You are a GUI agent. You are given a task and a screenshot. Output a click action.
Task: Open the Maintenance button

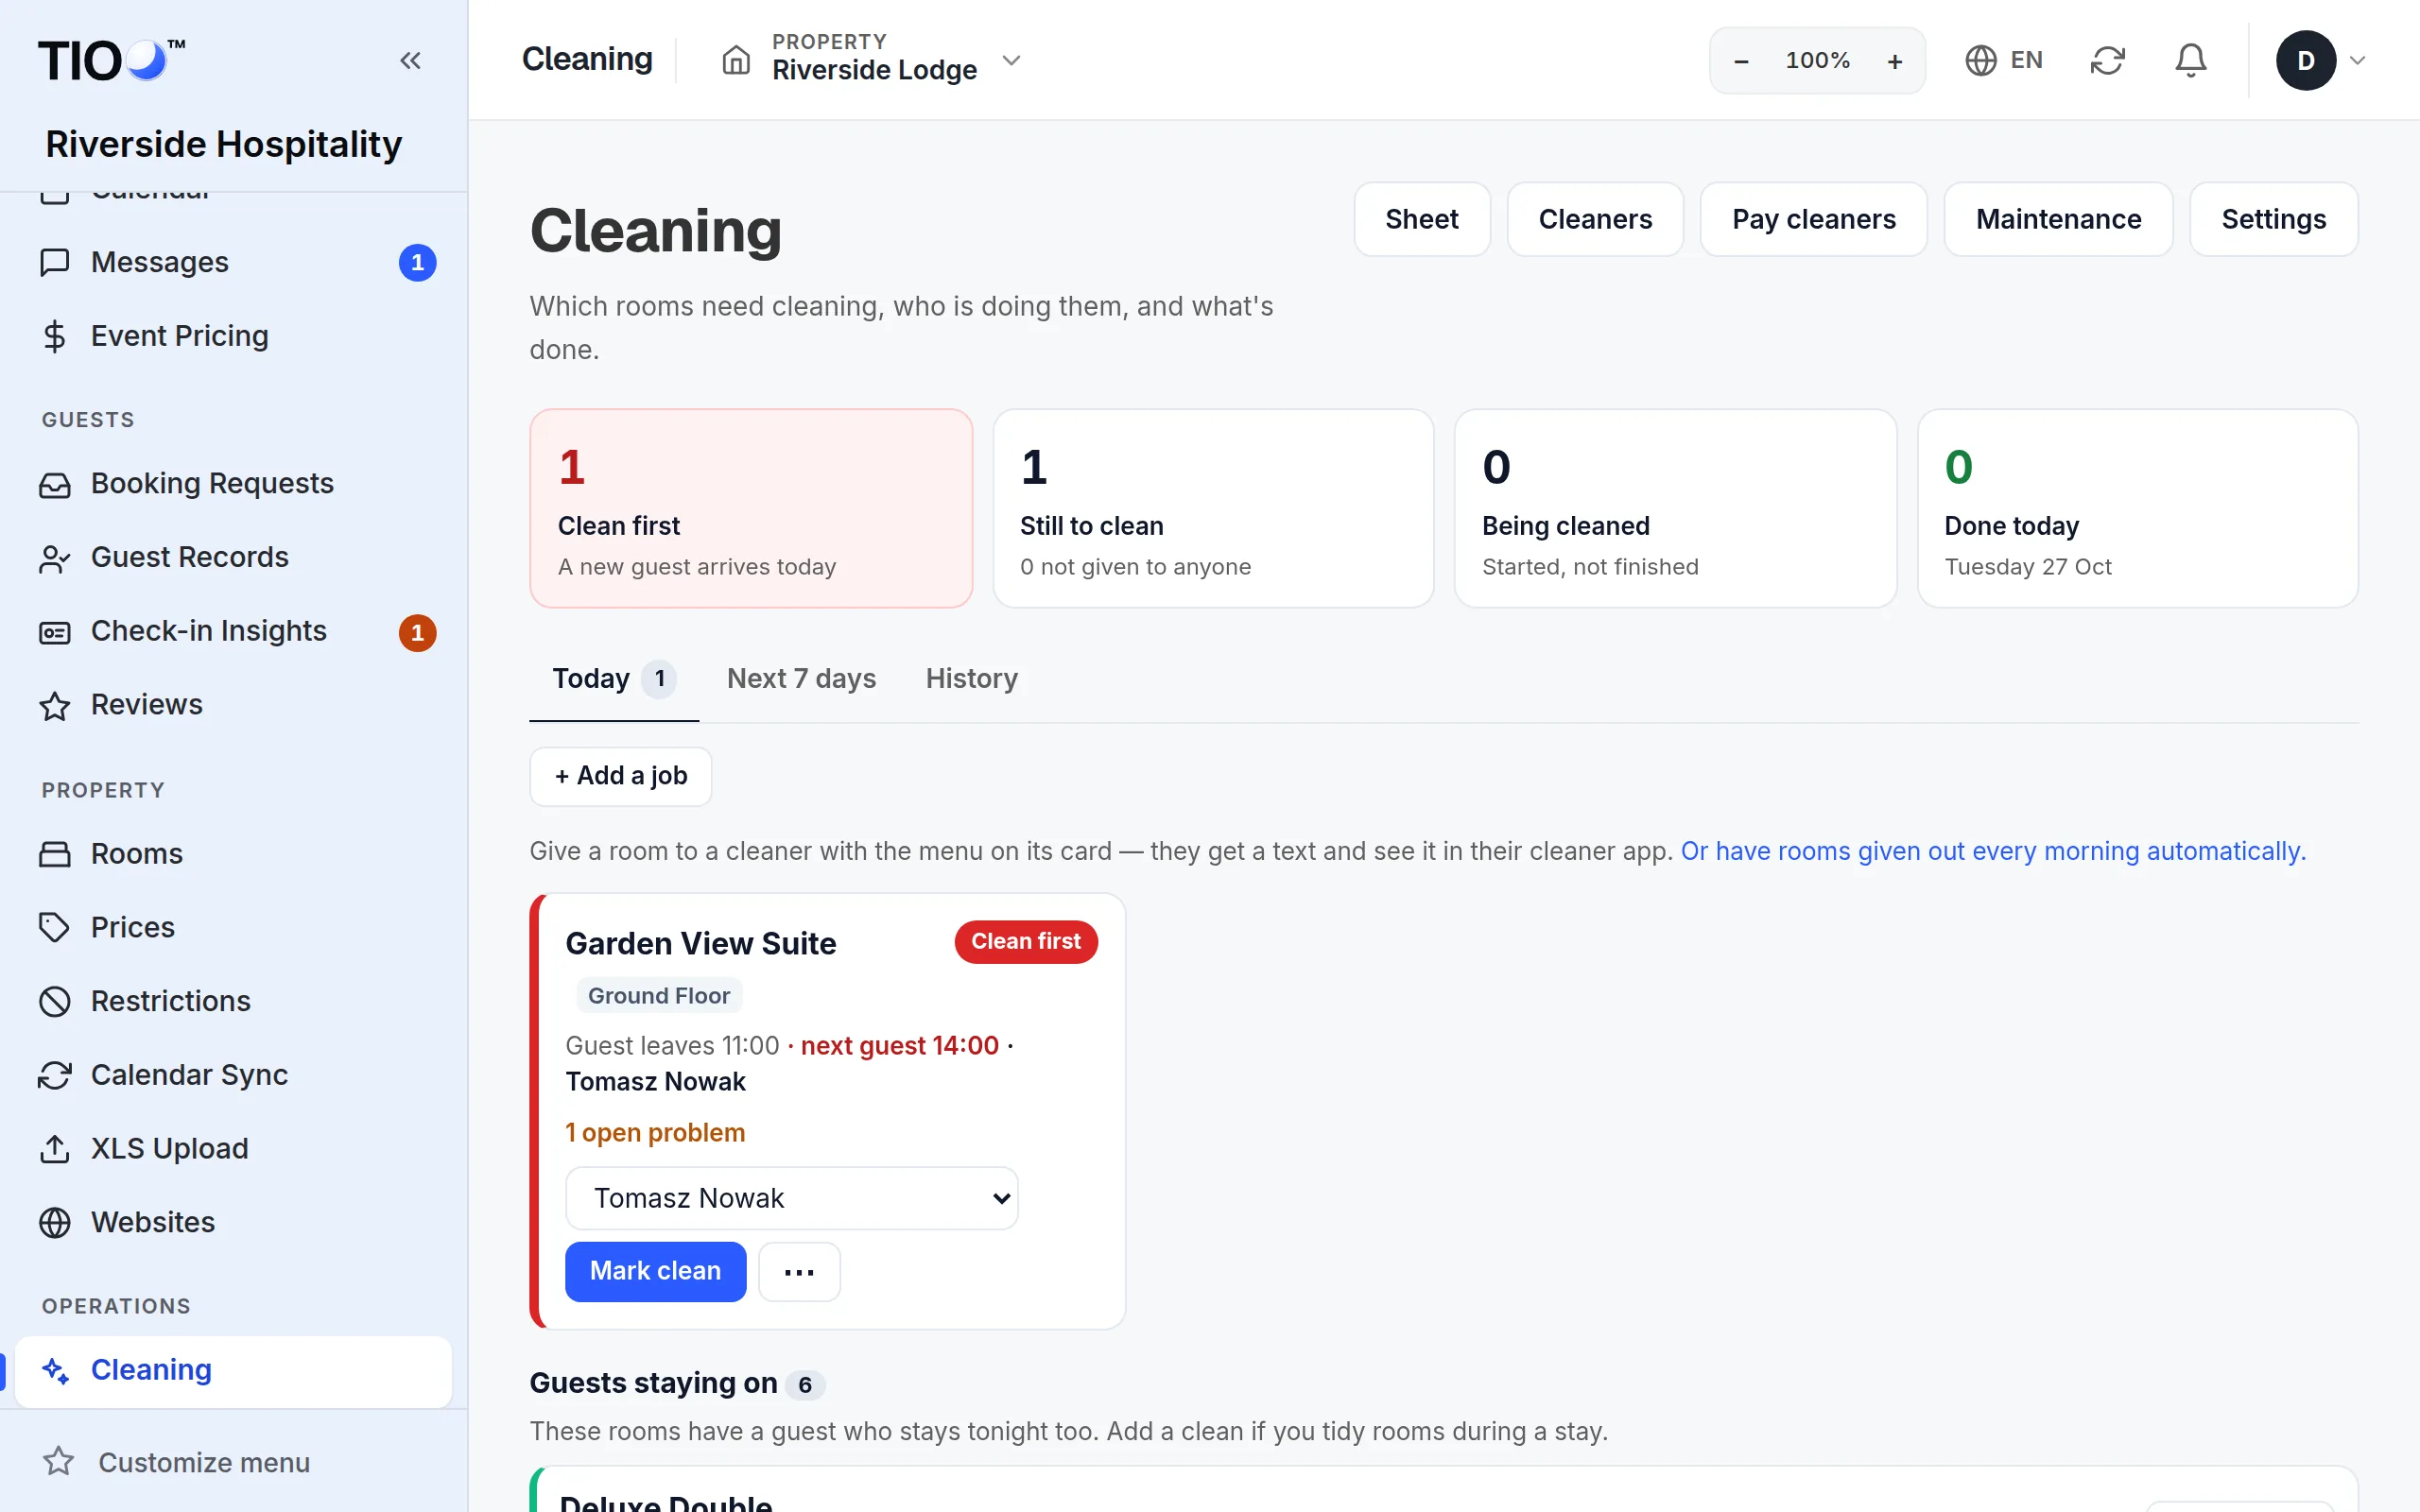[x=2058, y=219]
